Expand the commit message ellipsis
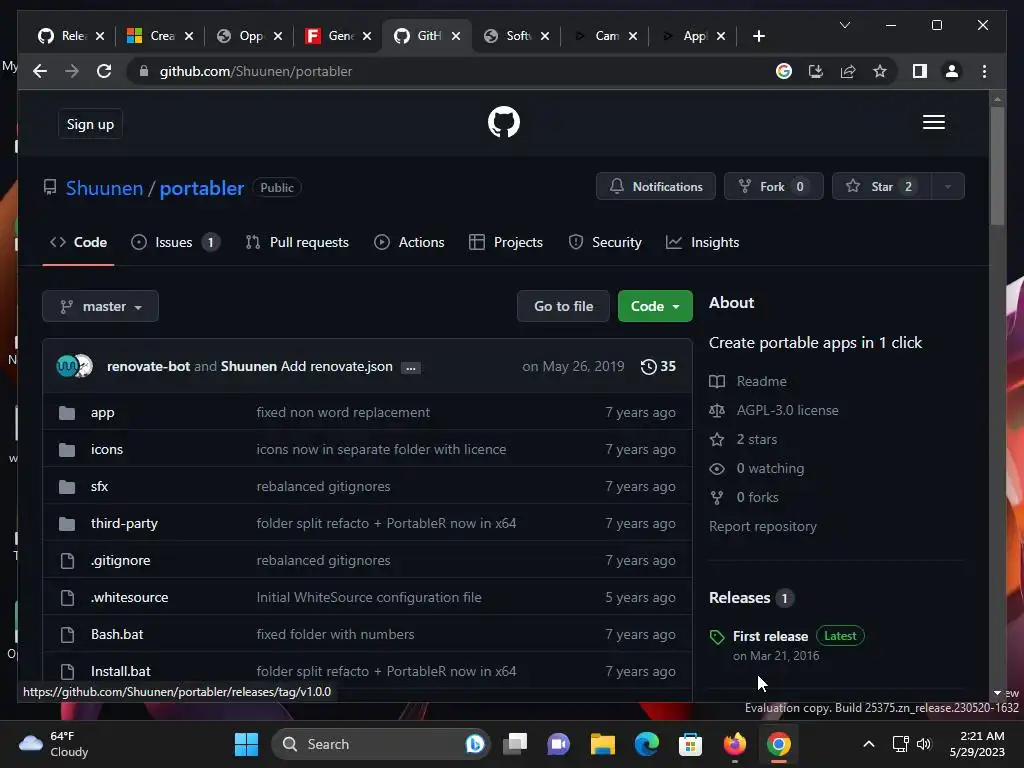This screenshot has height=768, width=1024. [410, 368]
